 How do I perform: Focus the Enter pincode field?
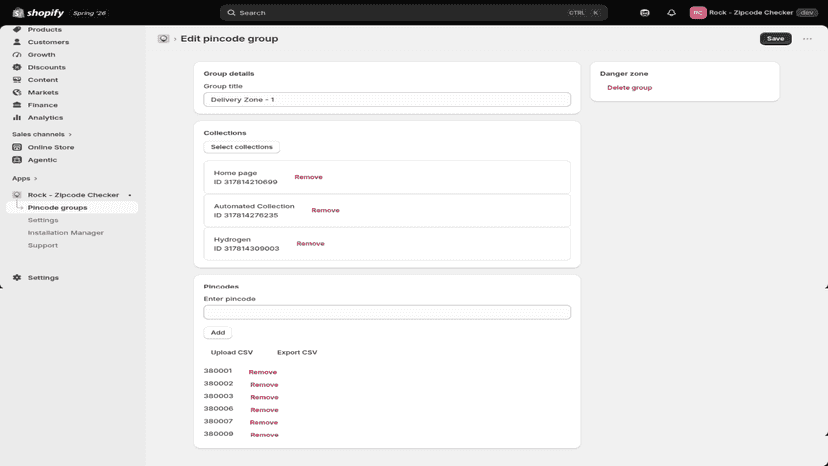click(x=387, y=312)
